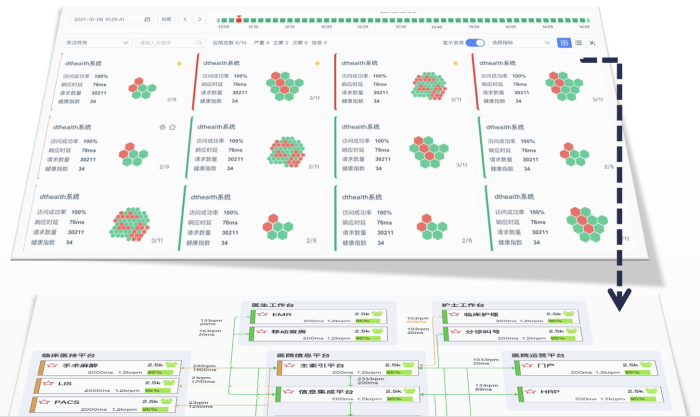This screenshot has height=417, width=700.
Task: Star the EMR node
Action: click(x=261, y=315)
